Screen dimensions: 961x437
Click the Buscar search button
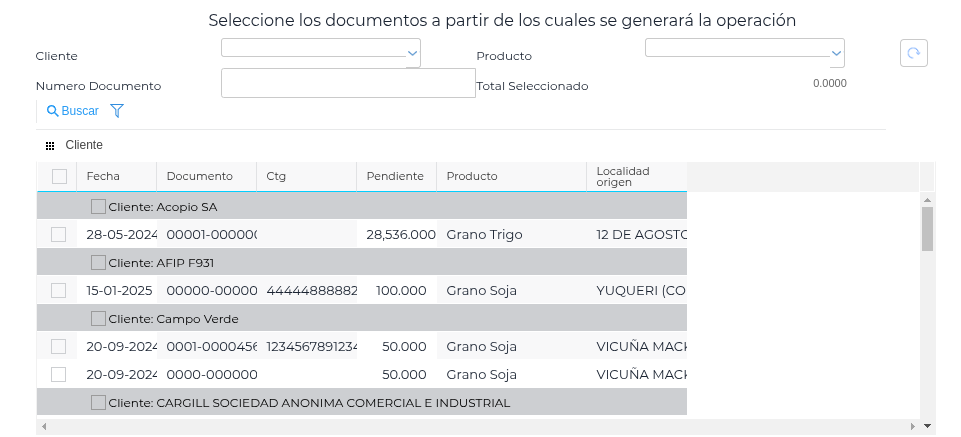point(73,111)
